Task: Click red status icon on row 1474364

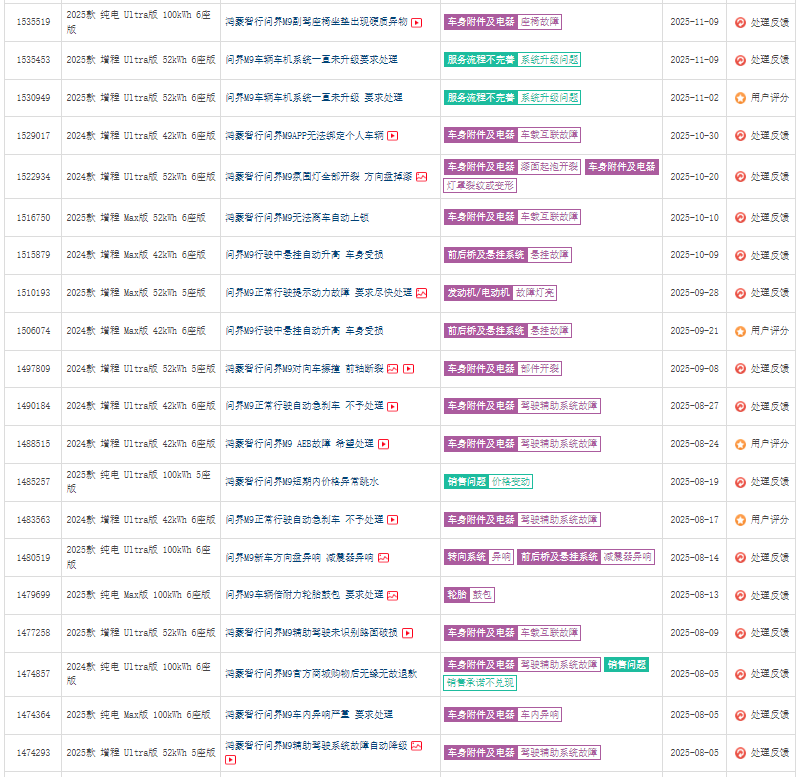Action: [x=740, y=715]
